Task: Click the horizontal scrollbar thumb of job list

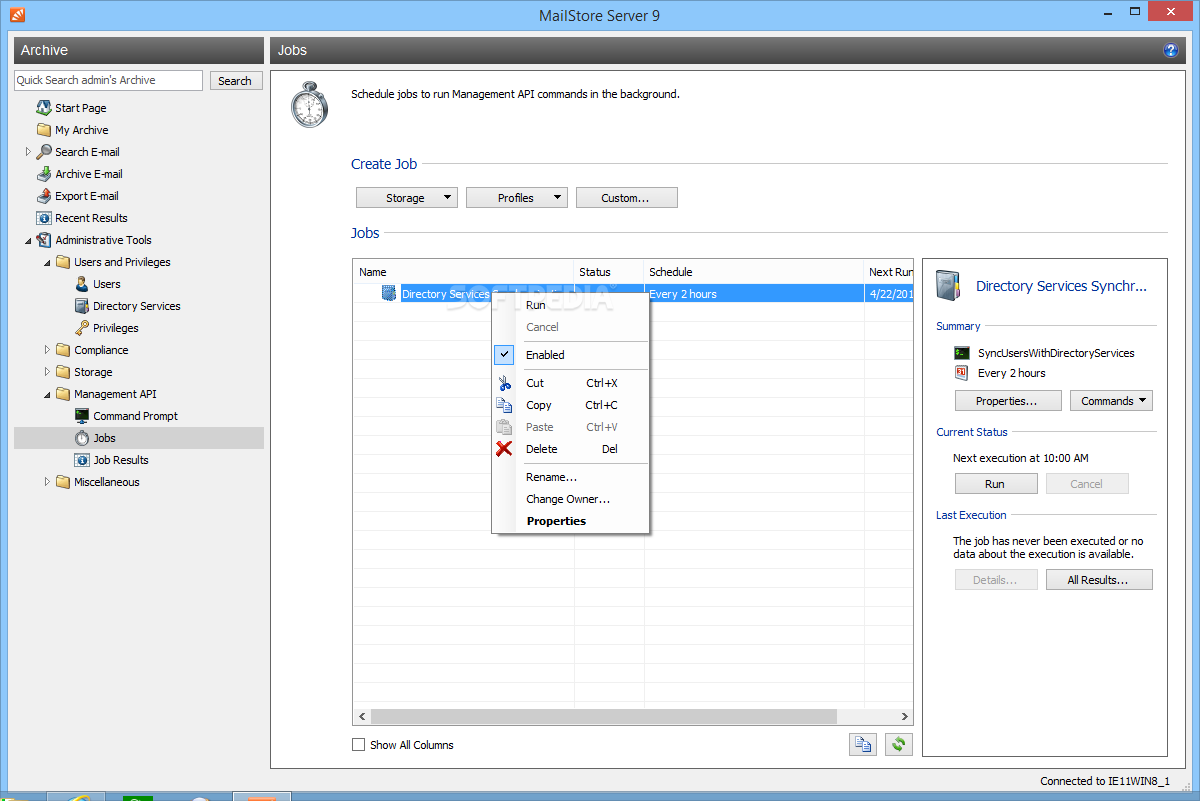Action: coord(603,717)
